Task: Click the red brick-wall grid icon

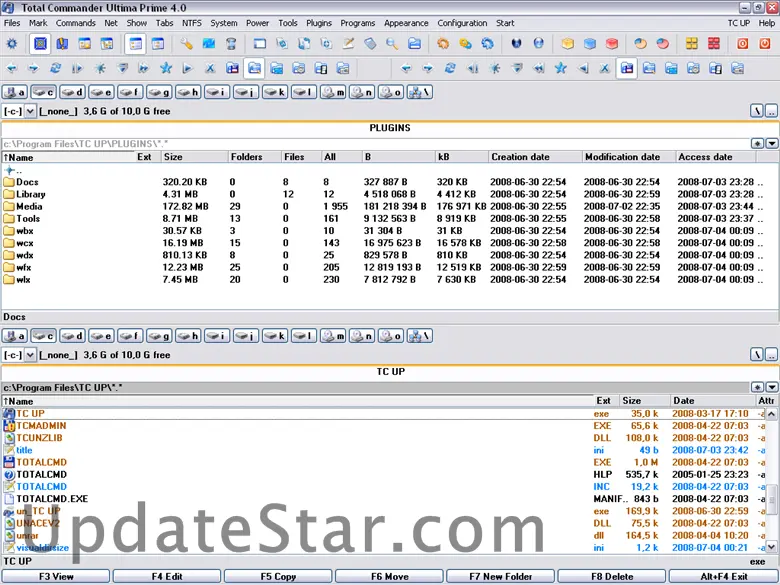Action: 714,44
